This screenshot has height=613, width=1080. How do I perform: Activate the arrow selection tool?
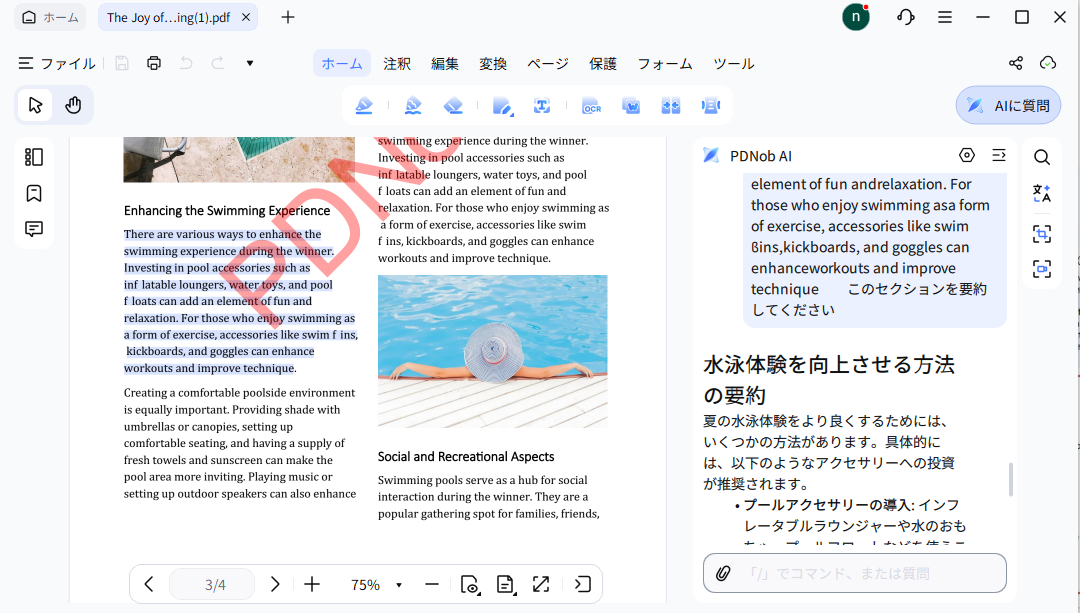click(x=36, y=105)
